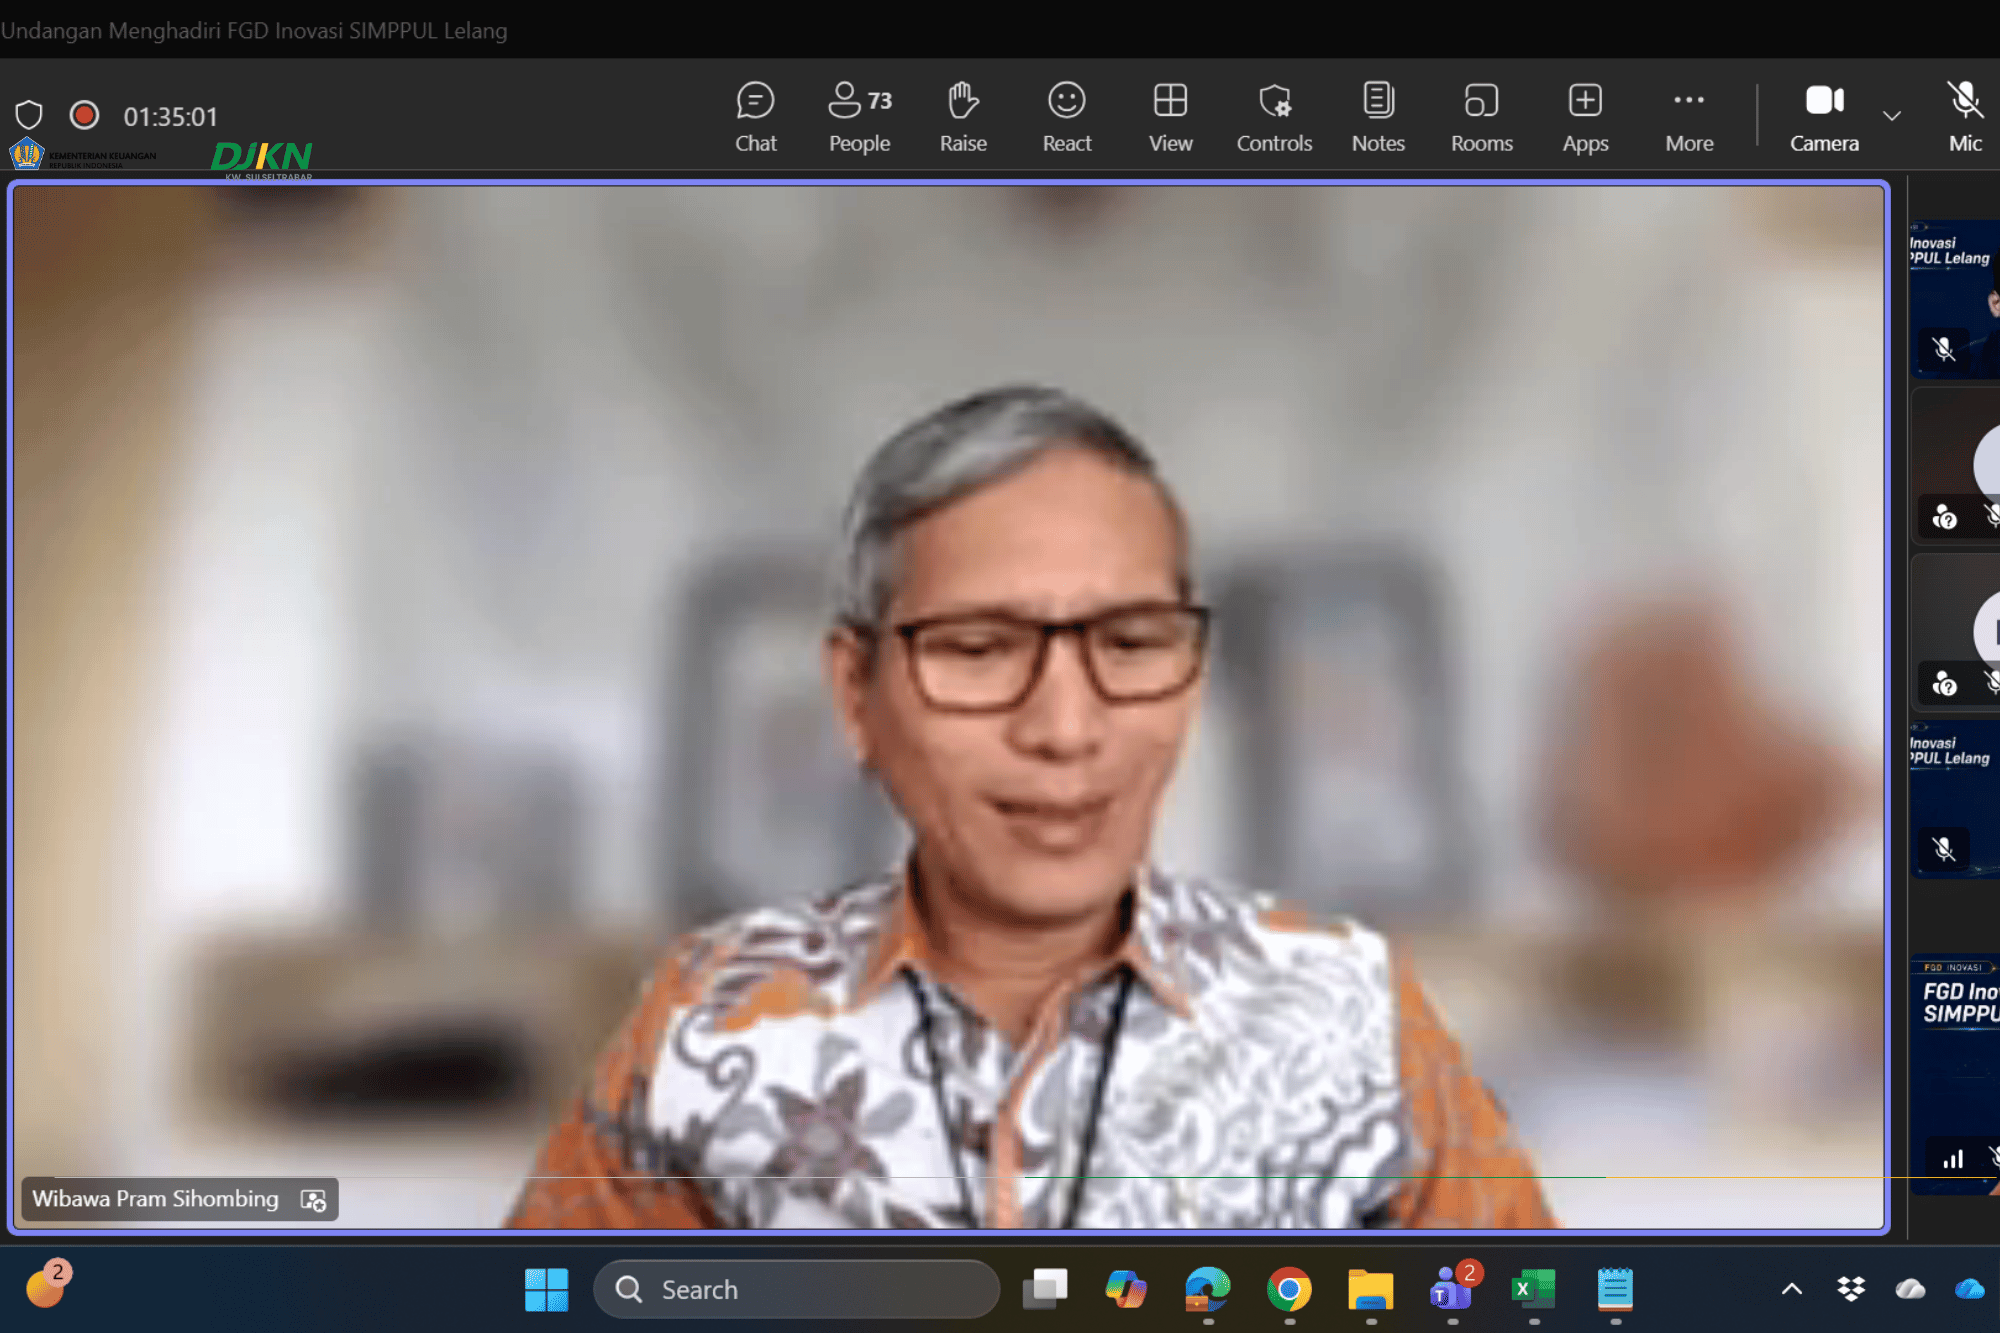Add Apps to the meeting
This screenshot has height=1333, width=2000.
(1585, 117)
